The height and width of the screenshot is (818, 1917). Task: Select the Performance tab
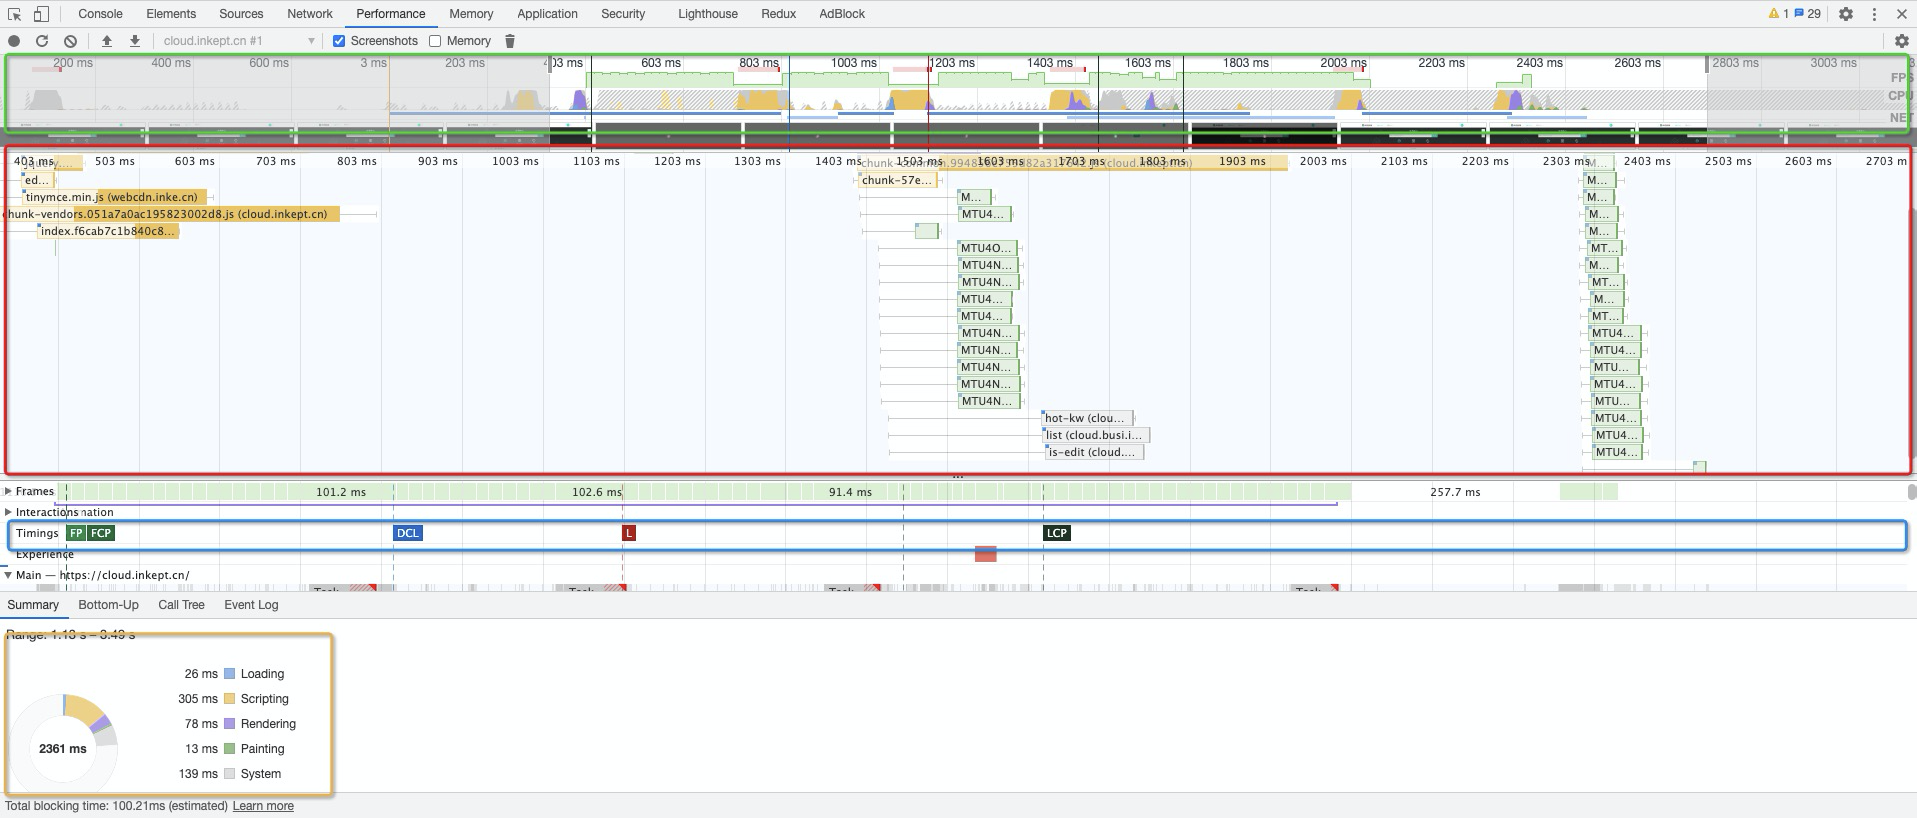391,14
